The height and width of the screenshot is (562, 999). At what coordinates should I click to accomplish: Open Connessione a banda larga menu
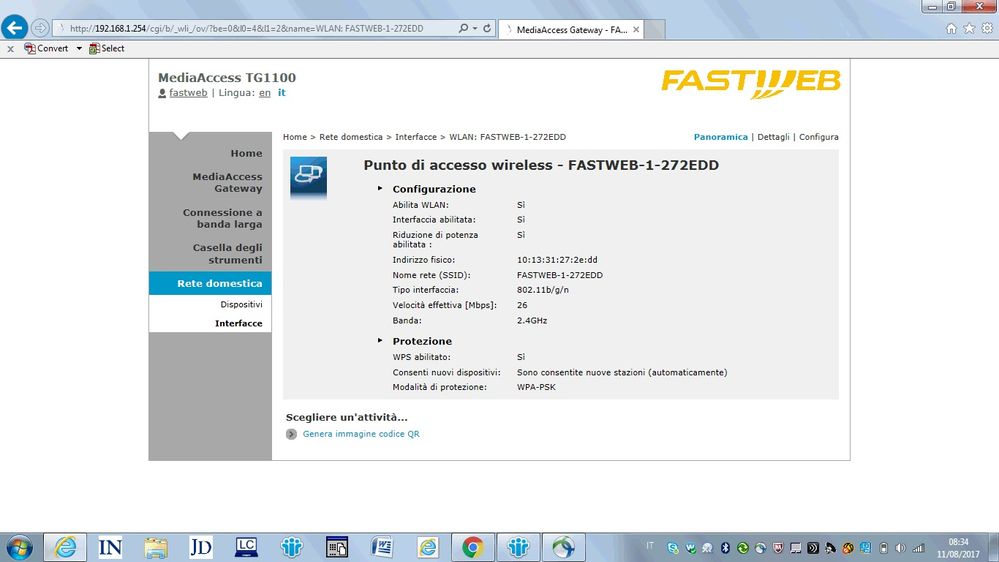point(222,218)
